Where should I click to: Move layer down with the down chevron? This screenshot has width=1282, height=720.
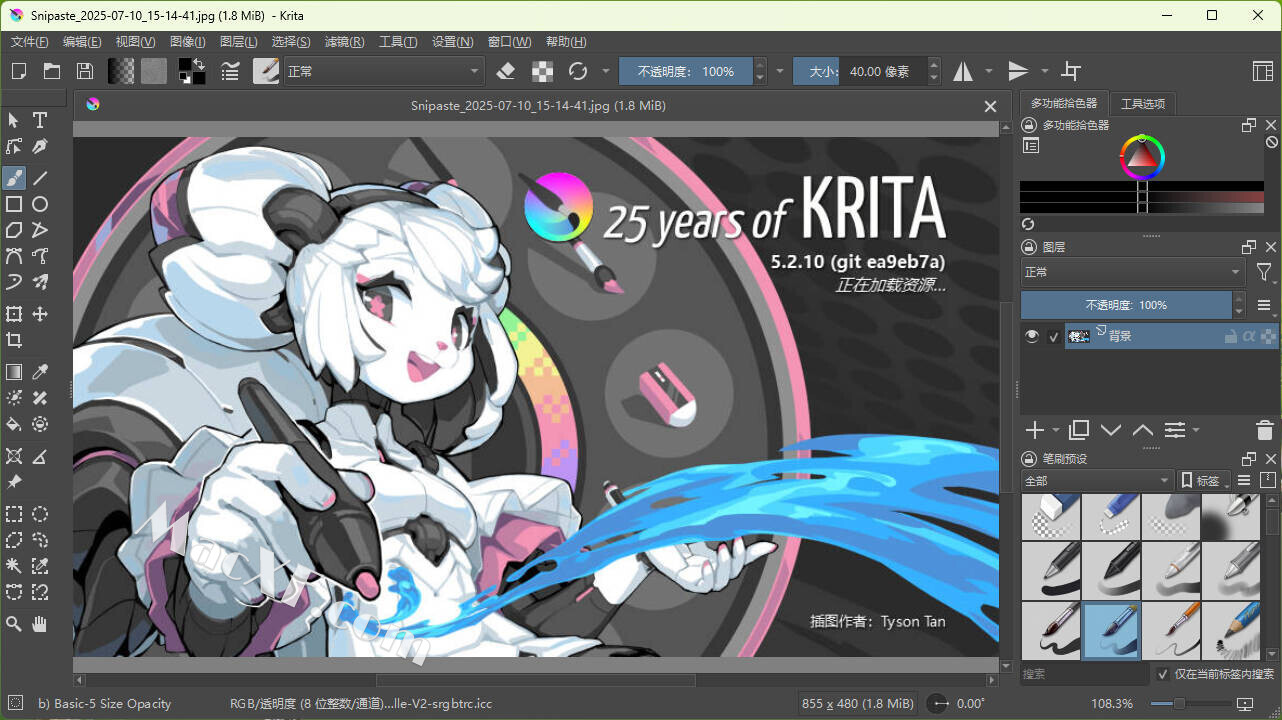(1111, 430)
